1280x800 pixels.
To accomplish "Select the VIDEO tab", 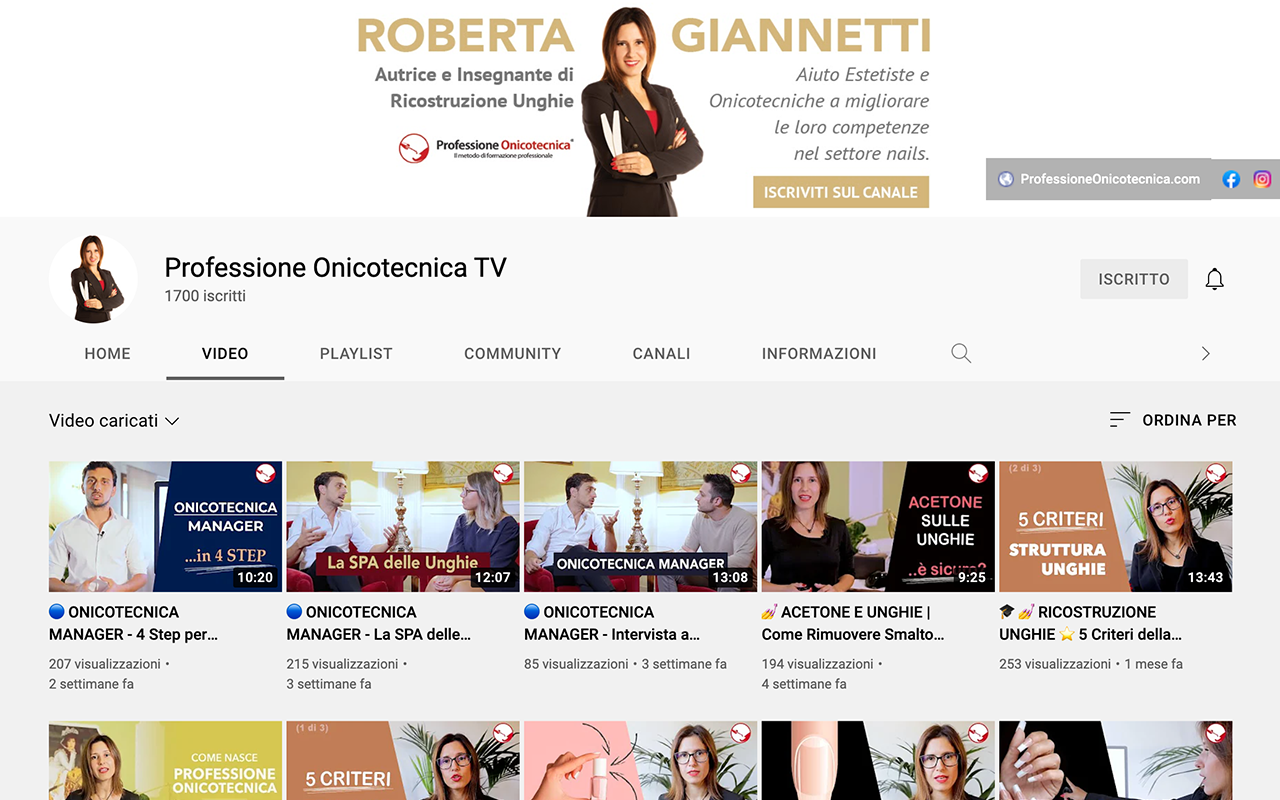I will click(225, 353).
